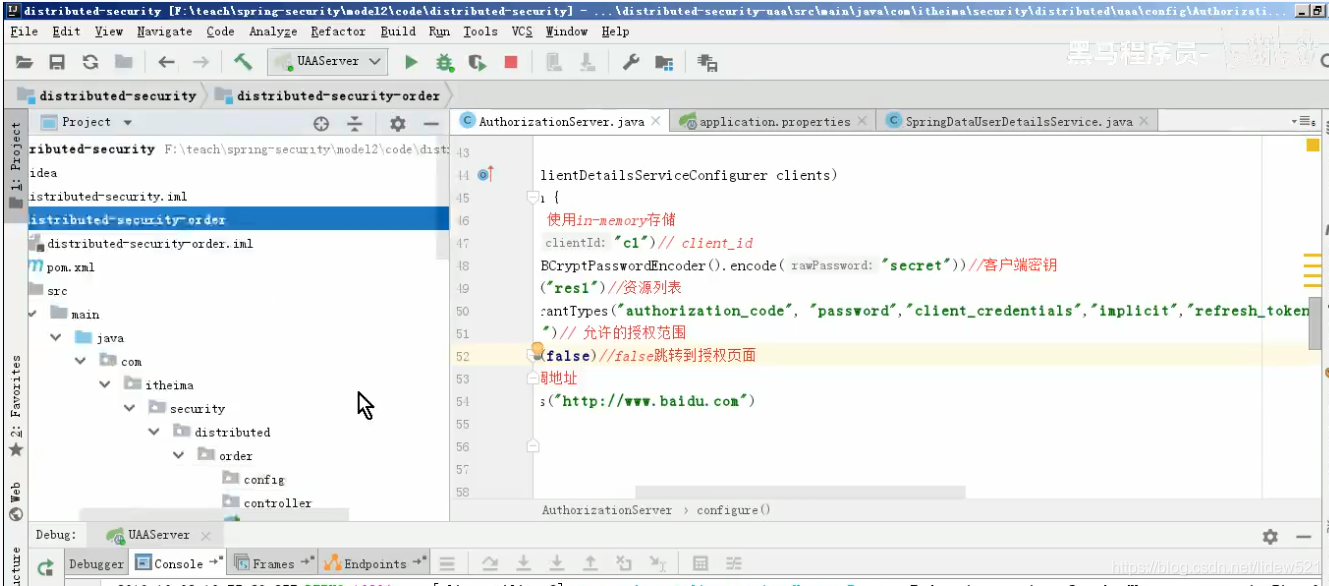This screenshot has height=586, width=1329.
Task: Collapse all in Project panel
Action: 354,123
